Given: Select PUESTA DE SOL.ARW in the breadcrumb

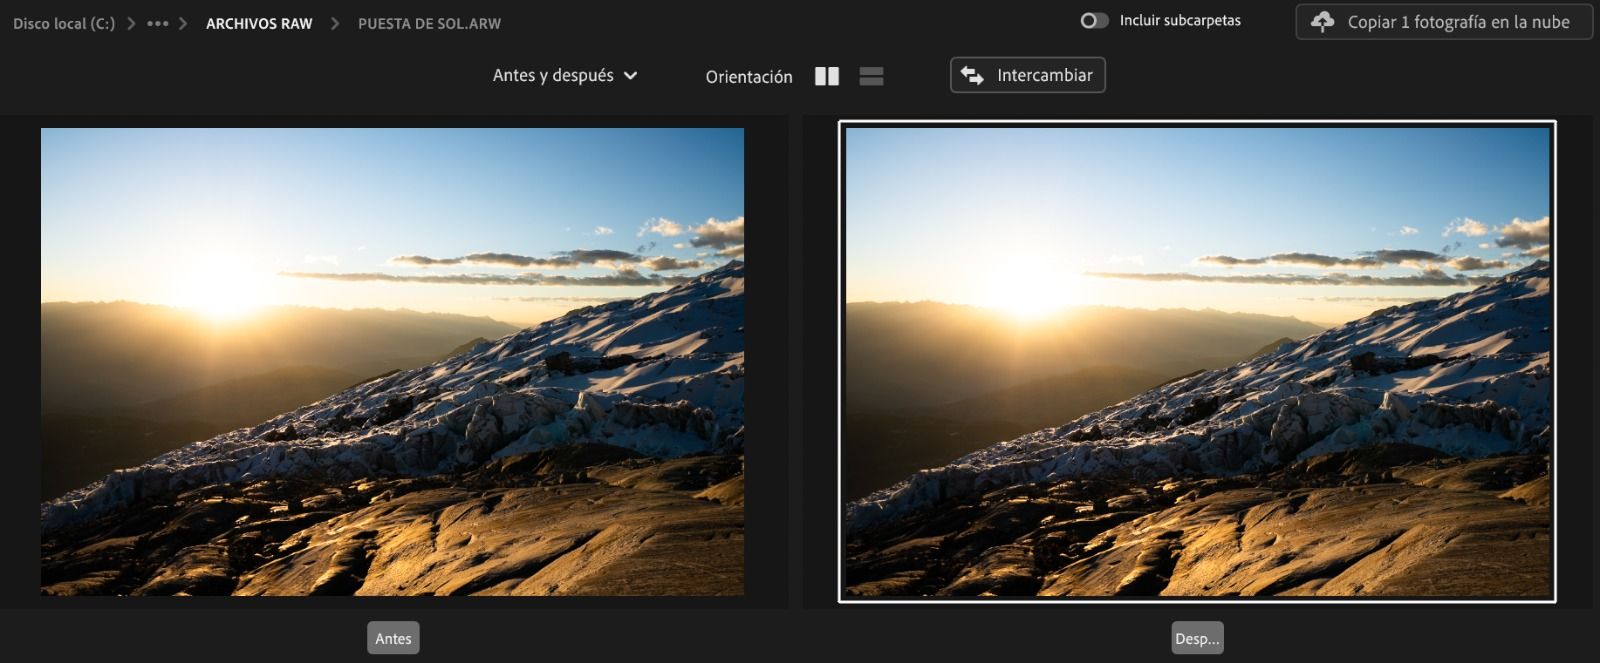Looking at the screenshot, I should point(429,23).
